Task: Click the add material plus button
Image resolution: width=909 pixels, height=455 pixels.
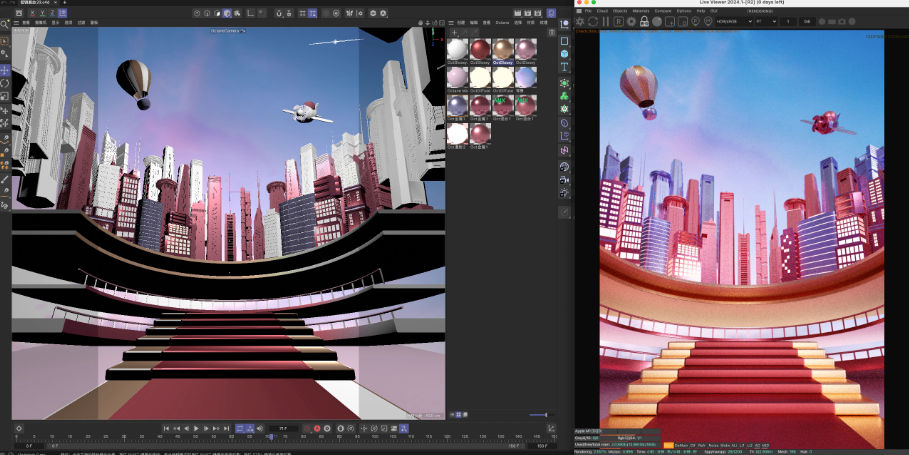Action: point(453,33)
